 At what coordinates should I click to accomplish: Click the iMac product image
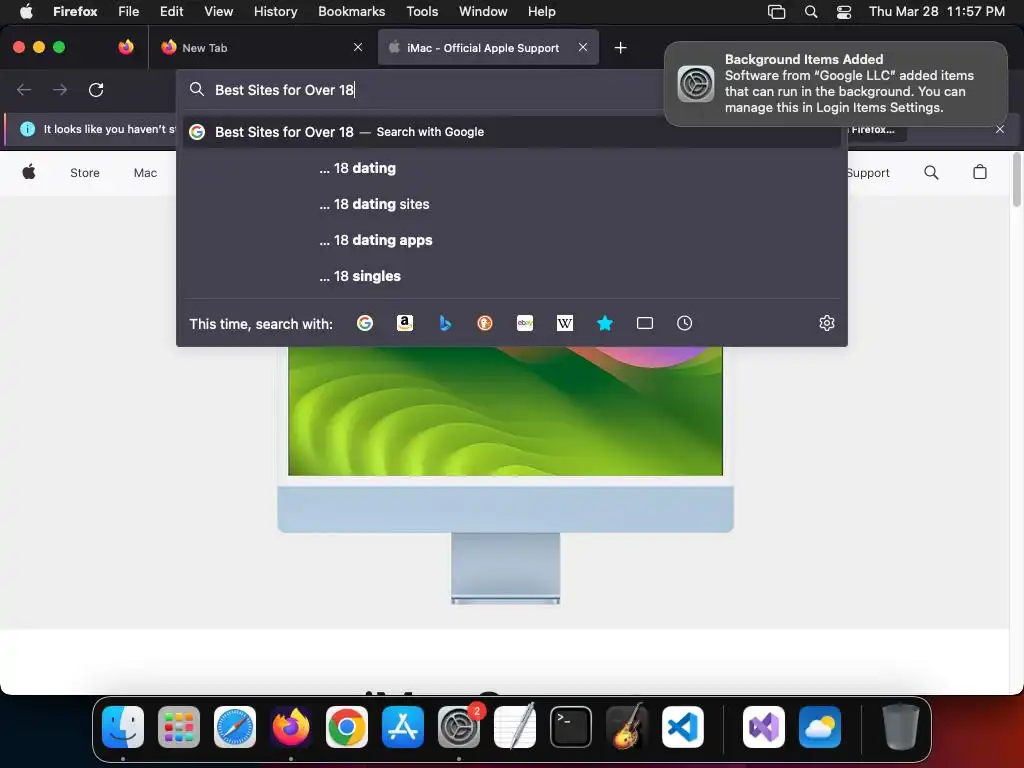(505, 475)
